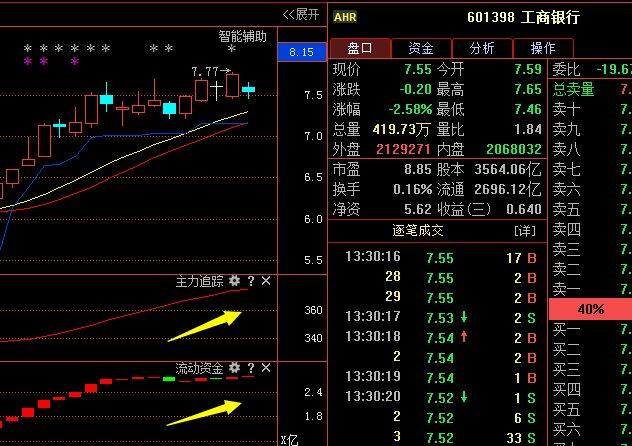This screenshot has width=632, height=446.
Task: Open the 分析 tab
Action: 482,48
